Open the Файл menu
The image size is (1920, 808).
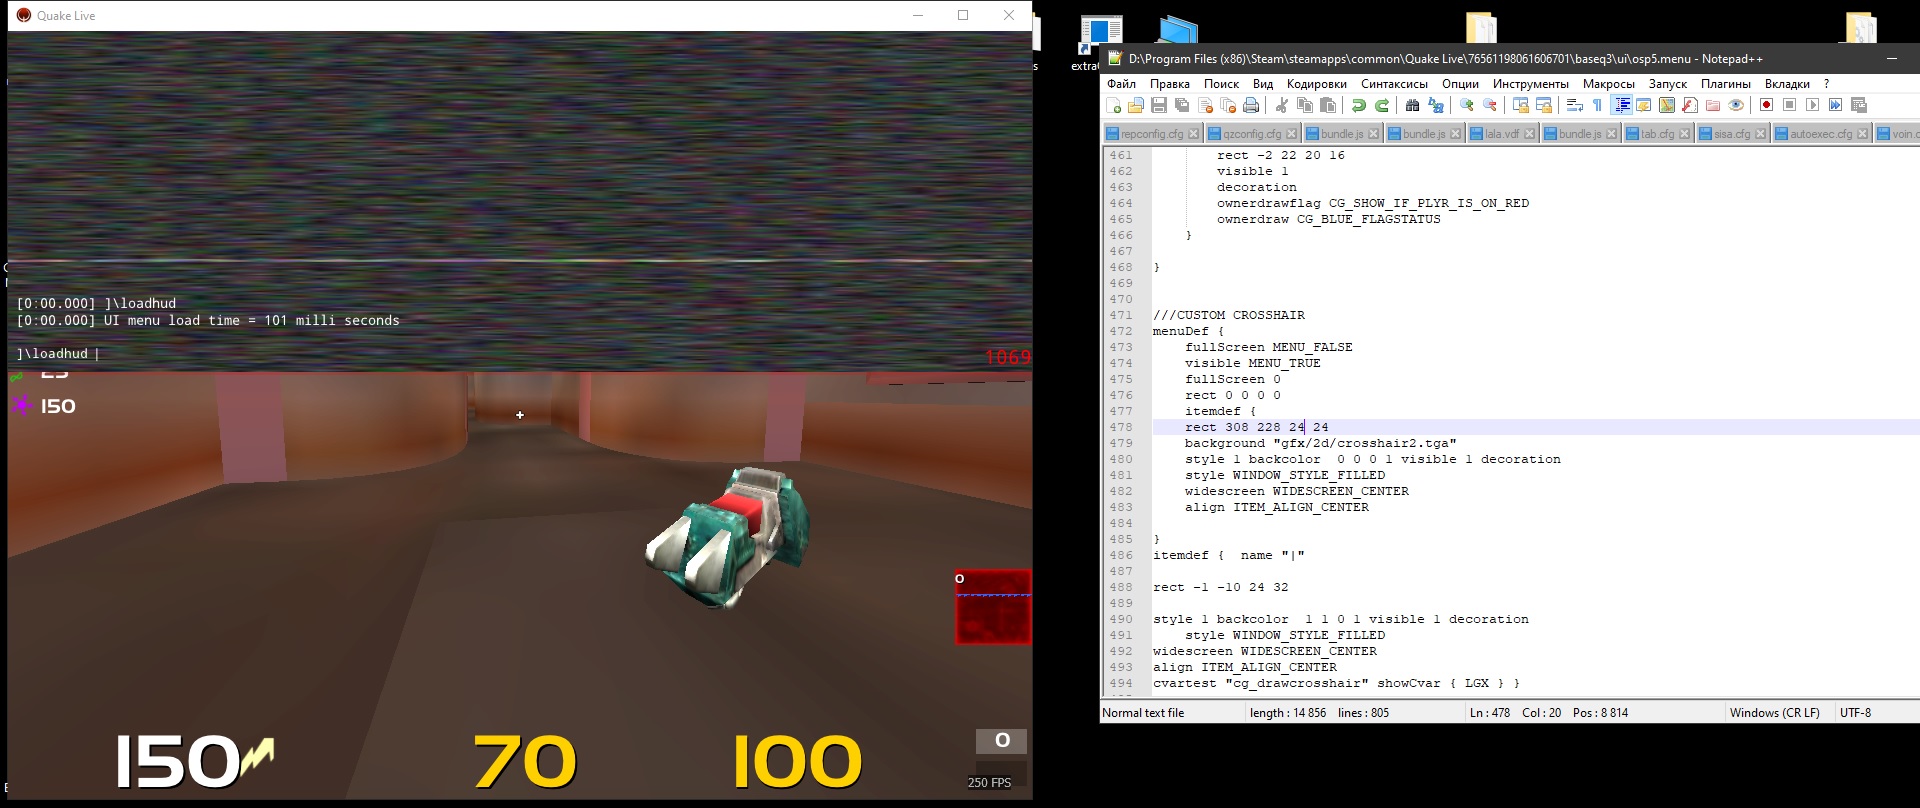[1121, 84]
